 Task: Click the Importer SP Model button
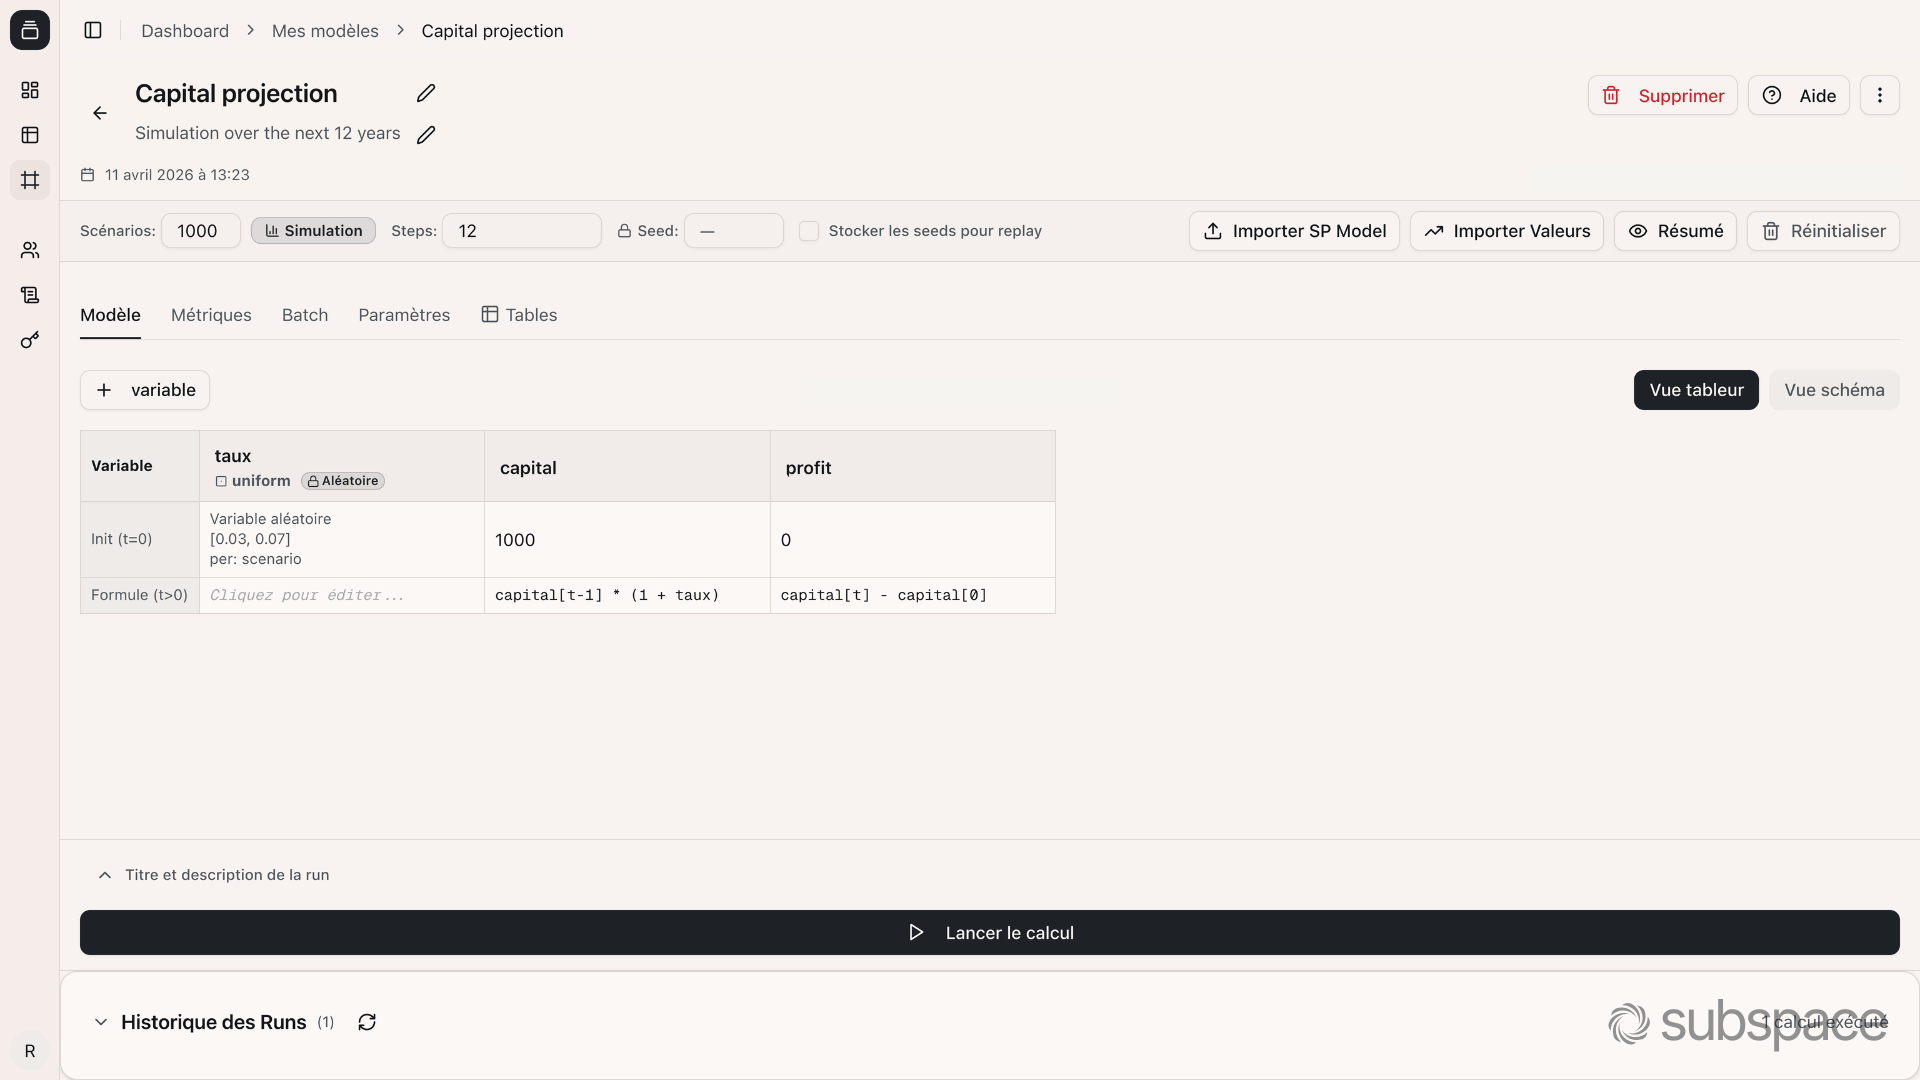click(x=1294, y=231)
